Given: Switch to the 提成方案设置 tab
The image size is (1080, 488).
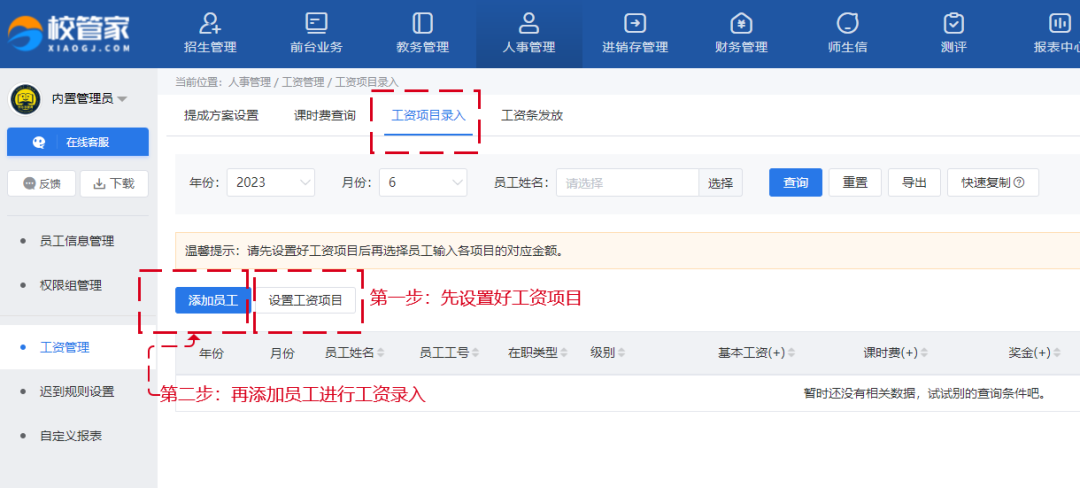Looking at the screenshot, I should (221, 115).
